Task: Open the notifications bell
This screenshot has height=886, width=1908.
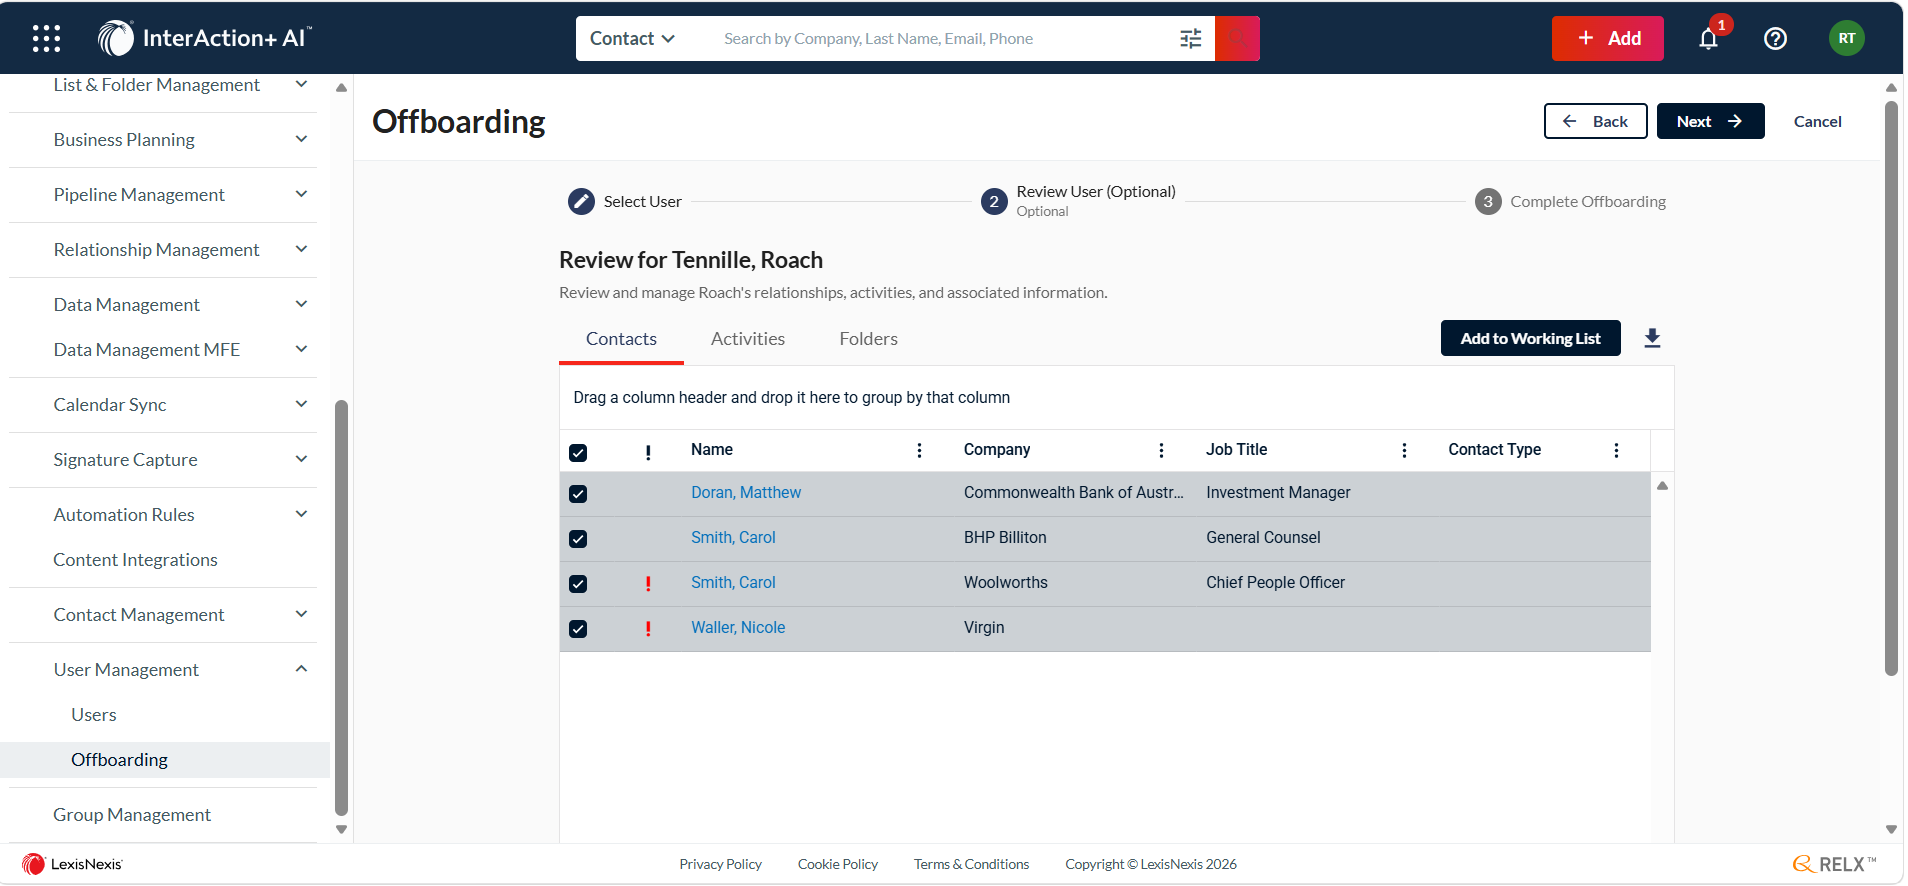Action: [1708, 39]
